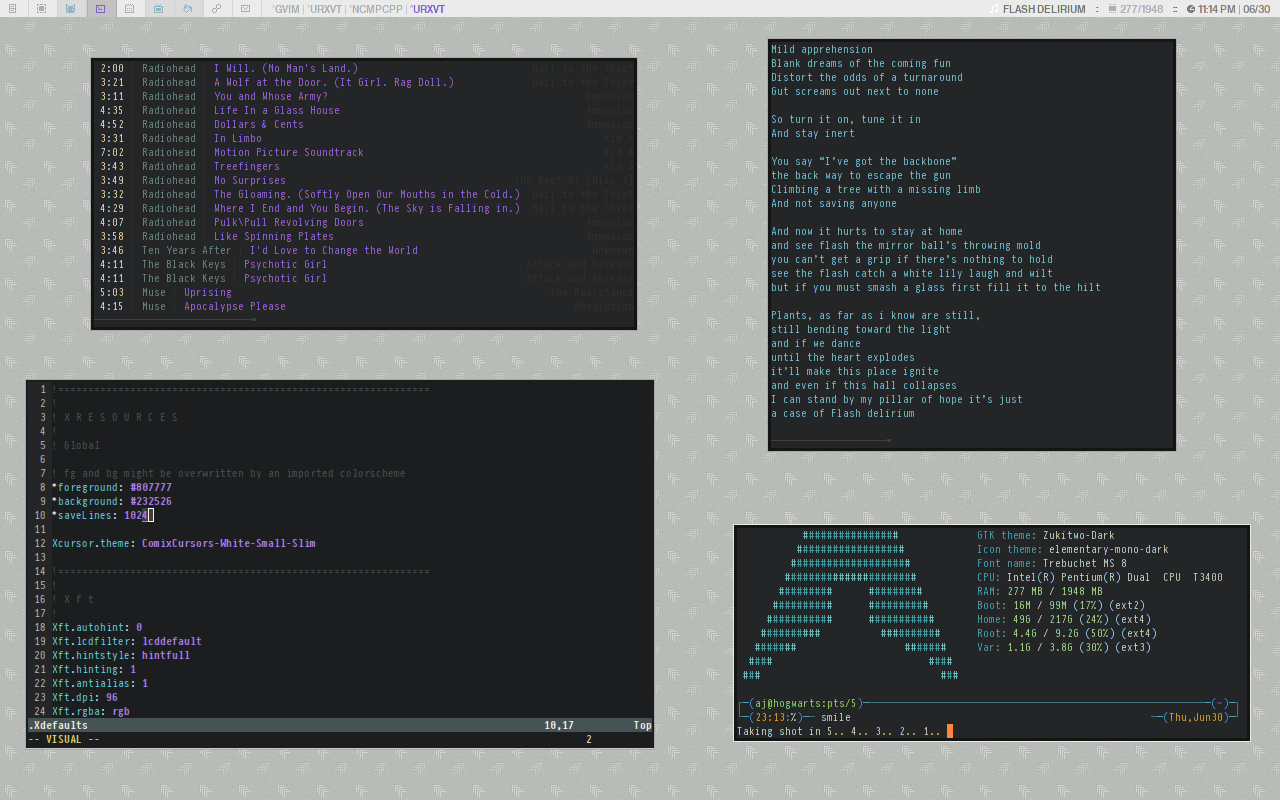Viewport: 1280px width, 800px height.
Task: Select the track Where I End and You Begin
Action: pos(367,208)
